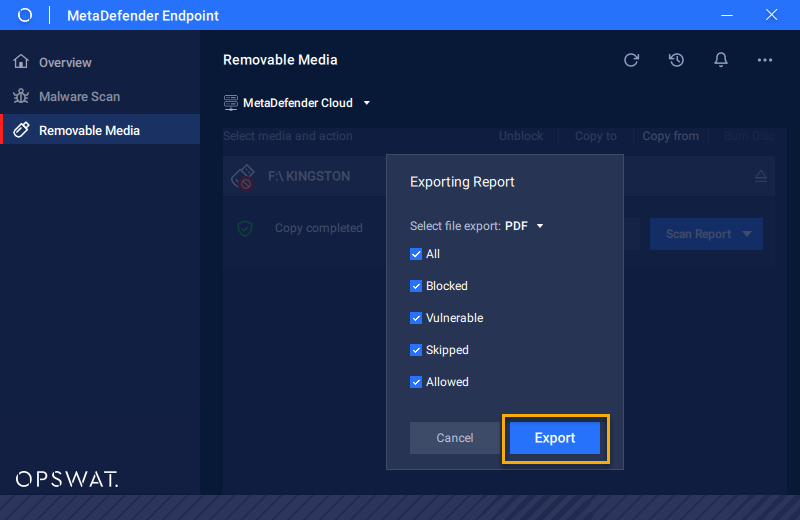Select the Removable Media USB icon
Viewport: 800px width, 520px height.
pyautogui.click(x=21, y=130)
